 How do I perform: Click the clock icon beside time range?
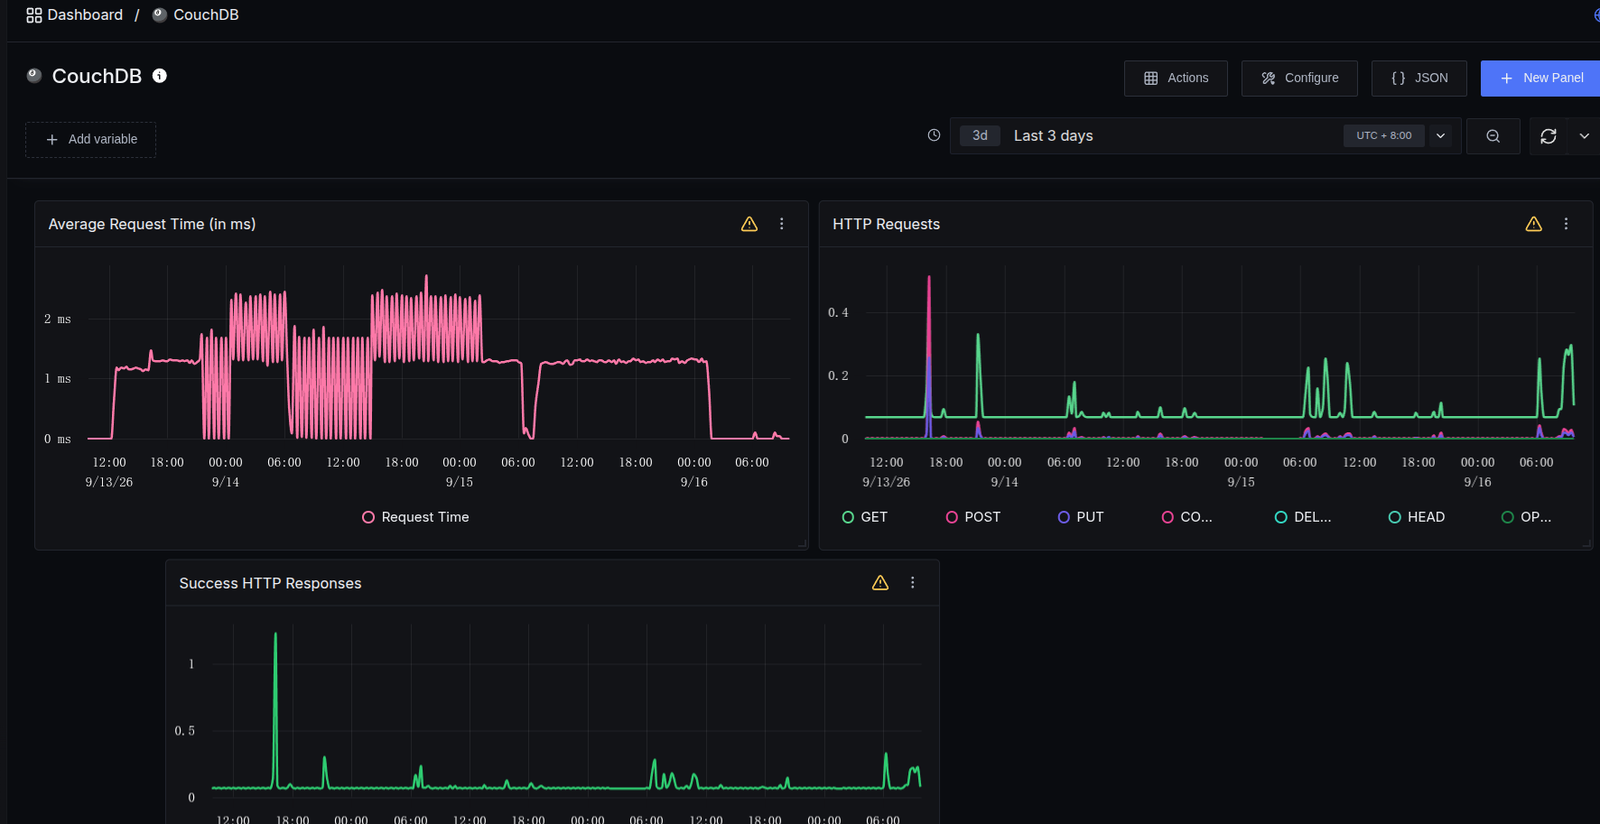pyautogui.click(x=934, y=135)
